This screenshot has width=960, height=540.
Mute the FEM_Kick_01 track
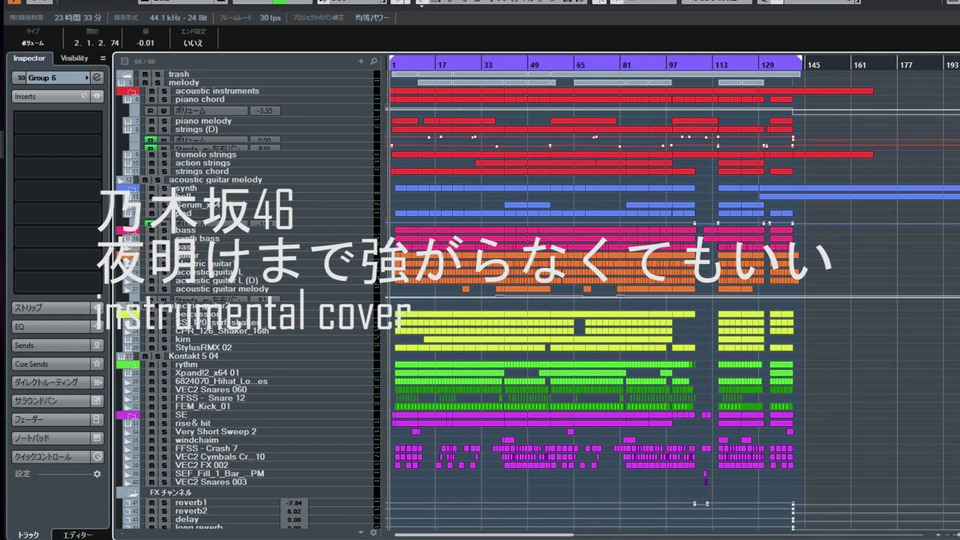pyautogui.click(x=152, y=407)
